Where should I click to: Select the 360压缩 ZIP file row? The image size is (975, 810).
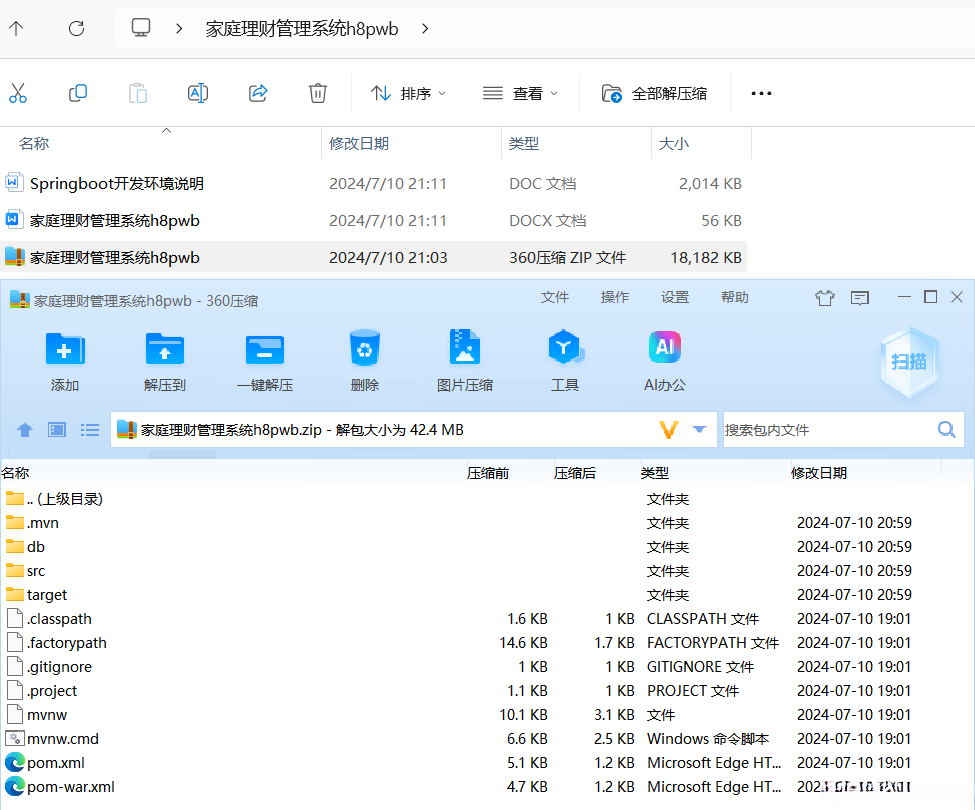pos(373,257)
